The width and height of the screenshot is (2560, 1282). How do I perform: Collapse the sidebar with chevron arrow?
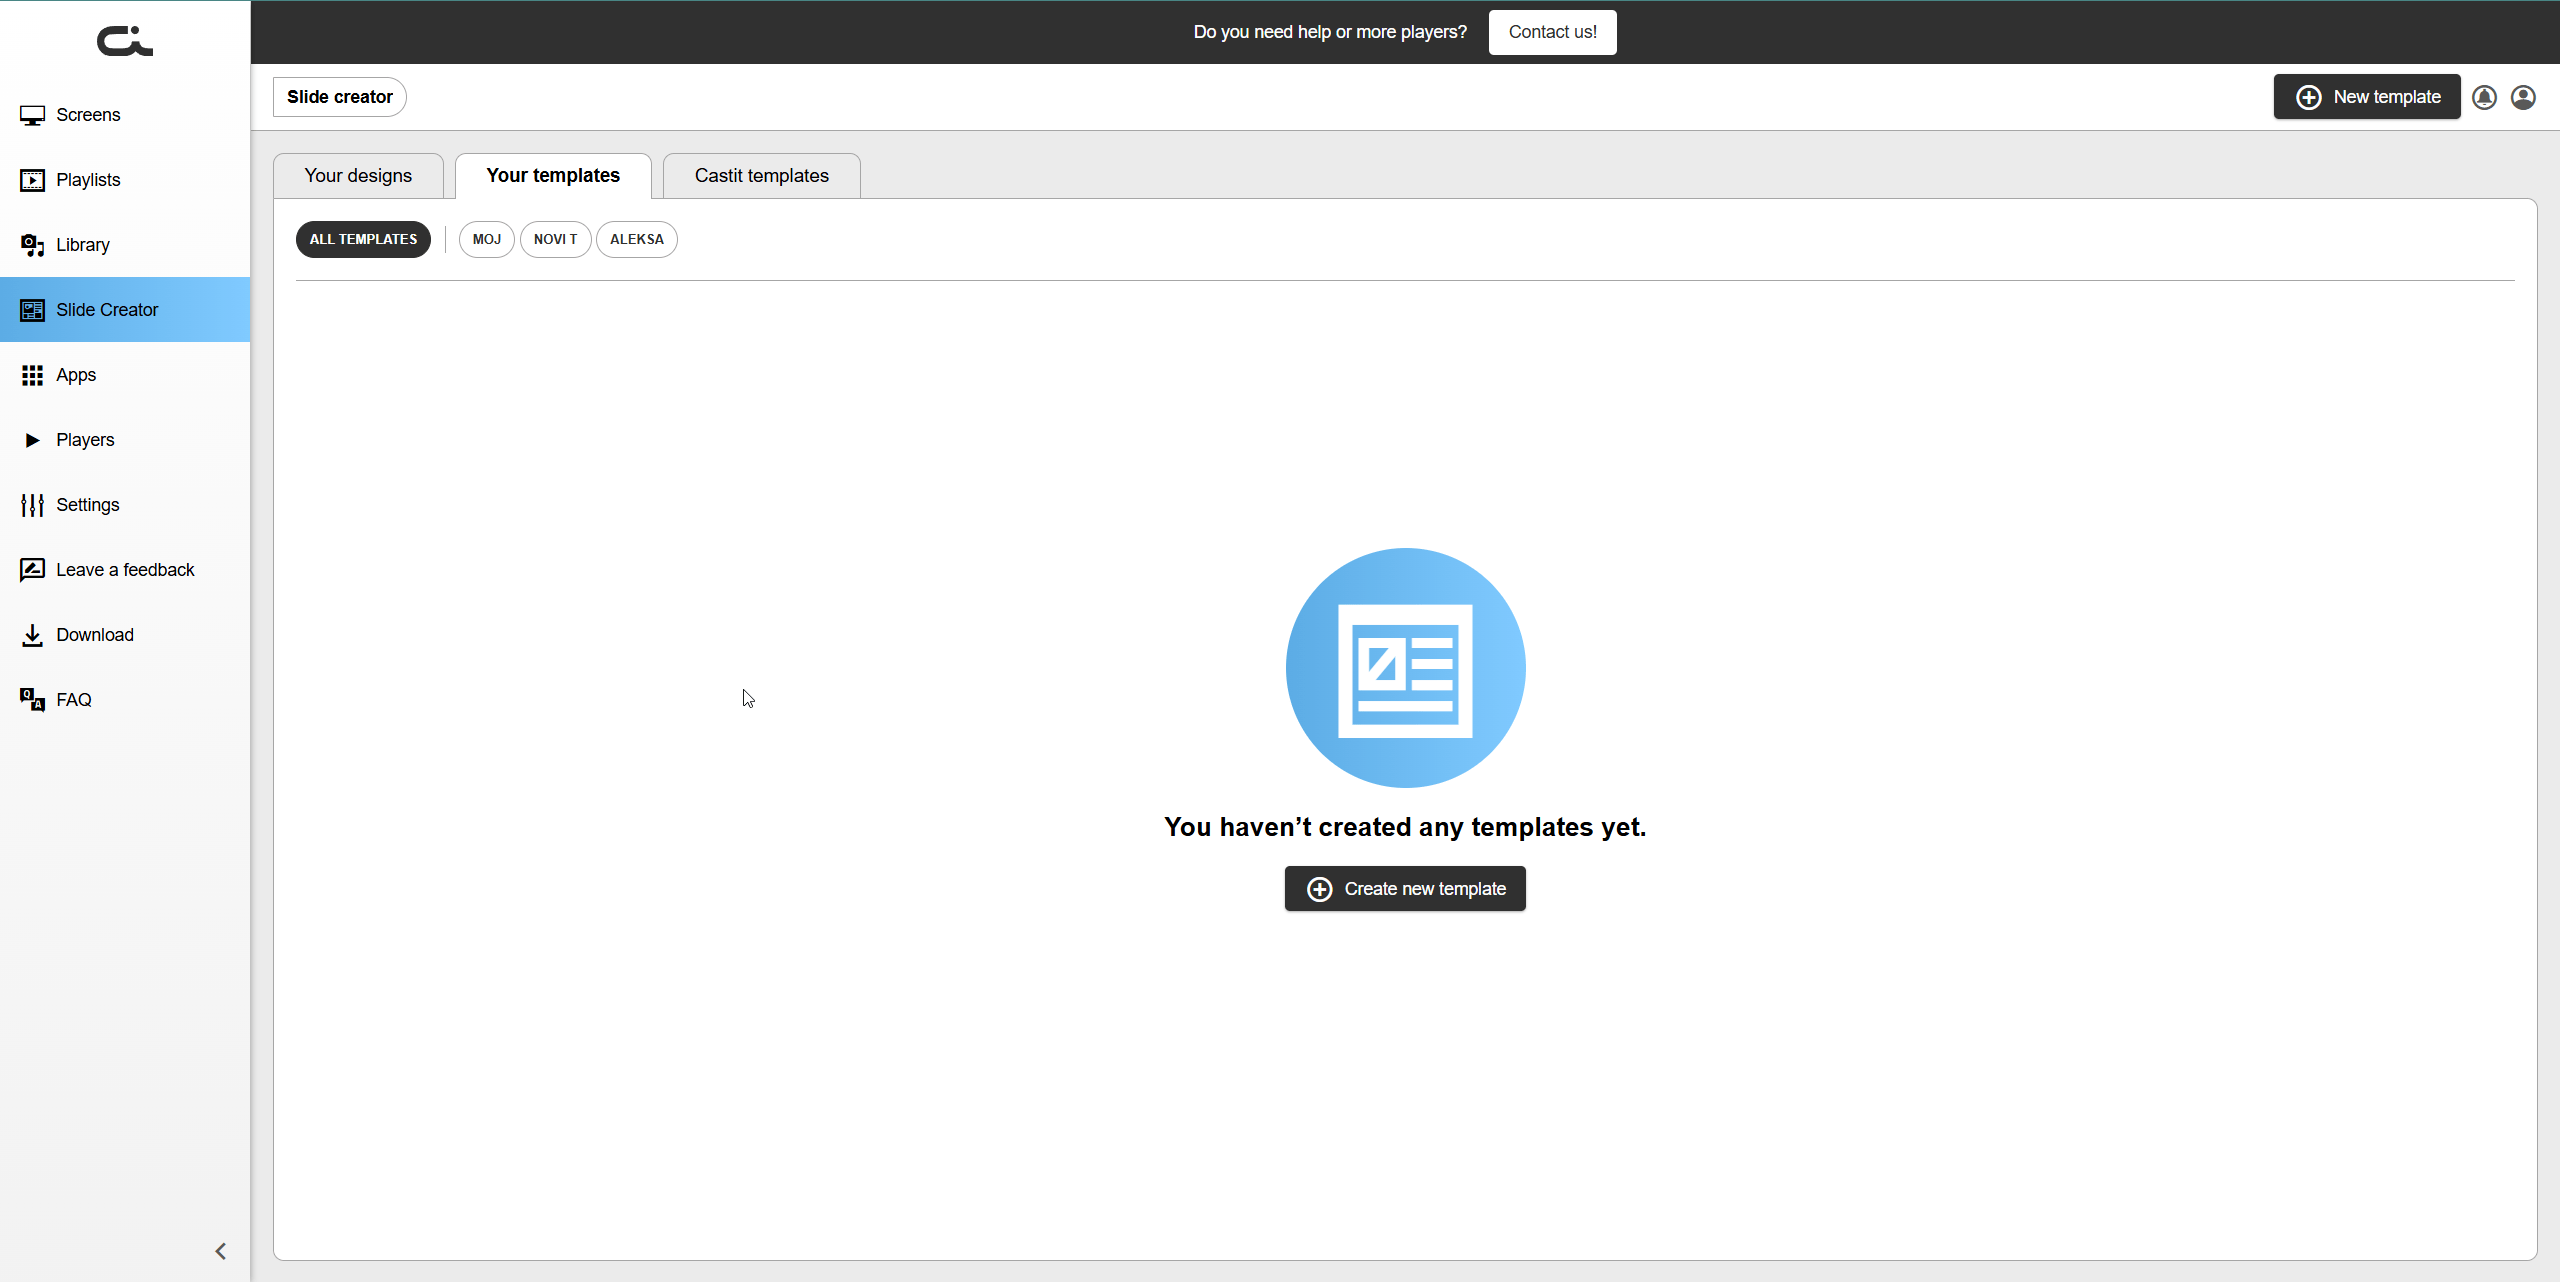click(221, 1251)
